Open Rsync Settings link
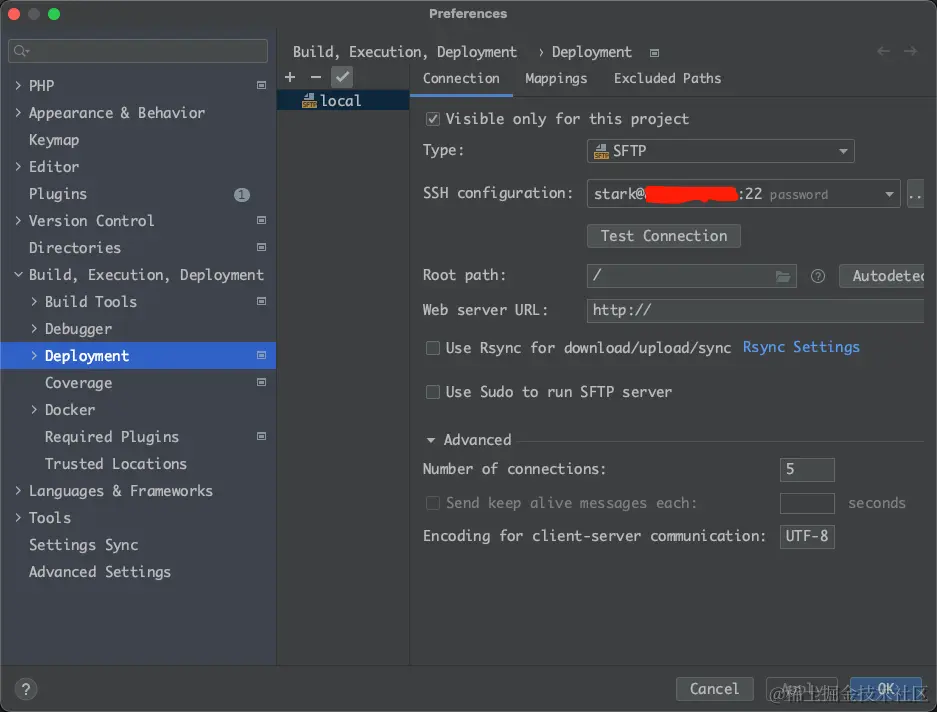Viewport: 937px width, 712px height. tap(801, 347)
